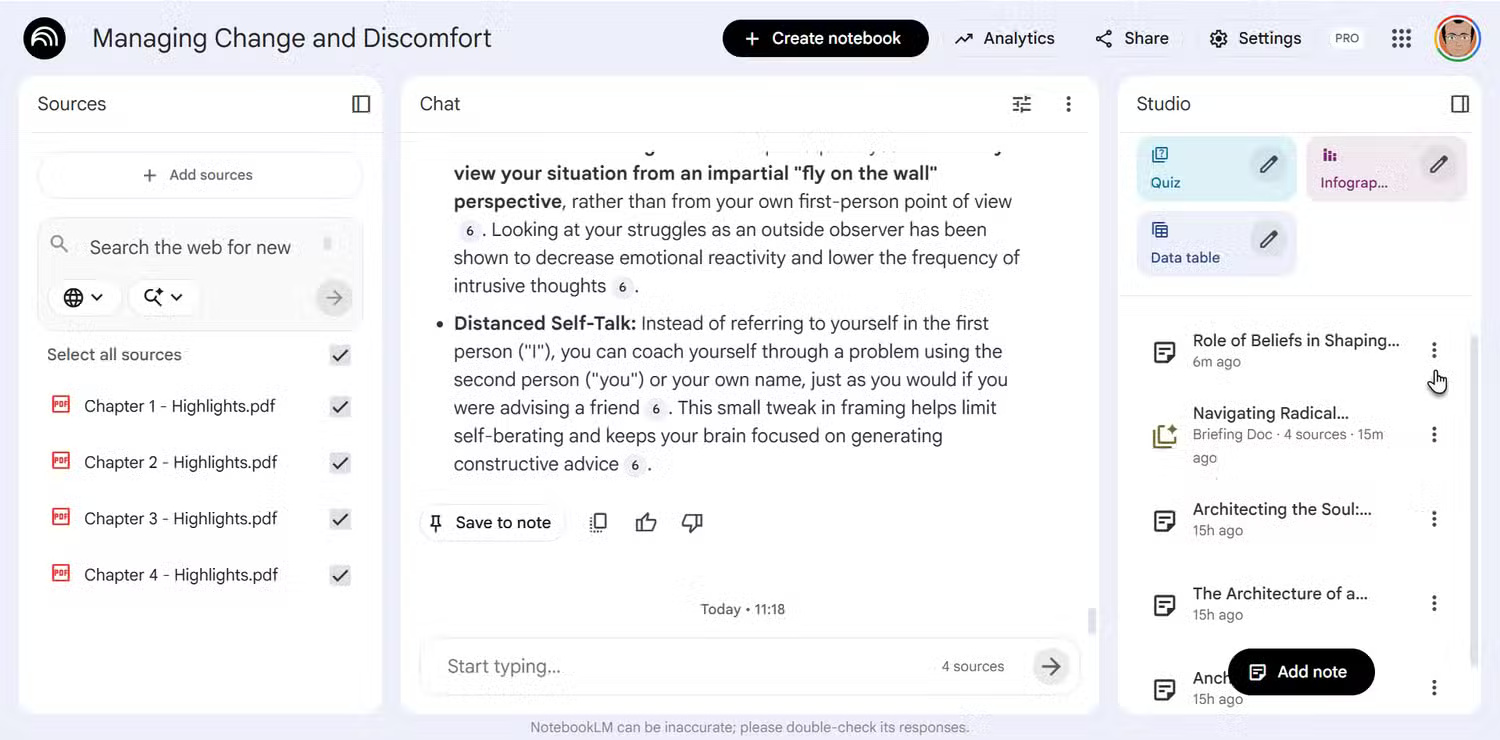
Task: Give the response a thumbs down
Action: click(x=692, y=522)
